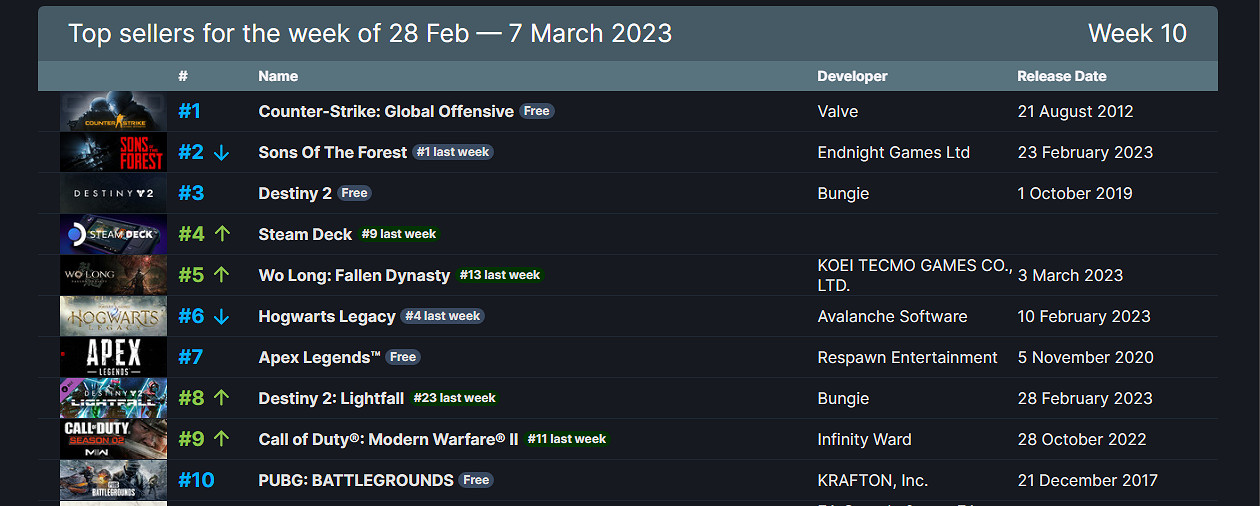
Task: Click the up arrow beside rank #9
Action: 222,439
